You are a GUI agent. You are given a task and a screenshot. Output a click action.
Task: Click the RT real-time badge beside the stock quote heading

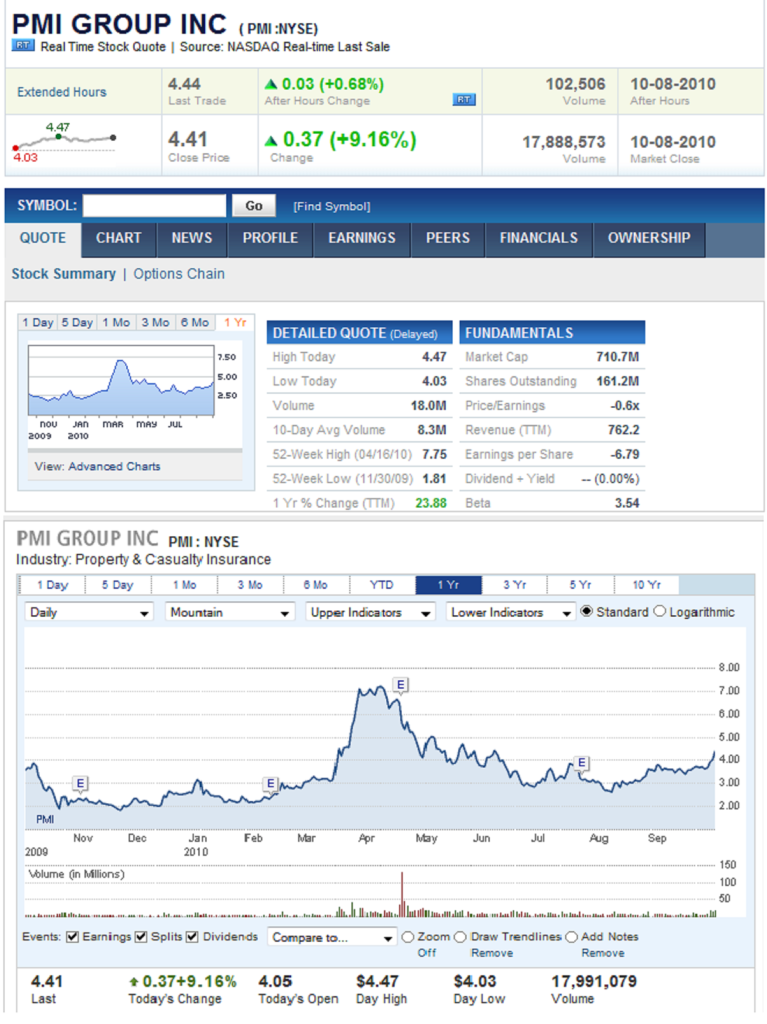(x=23, y=46)
